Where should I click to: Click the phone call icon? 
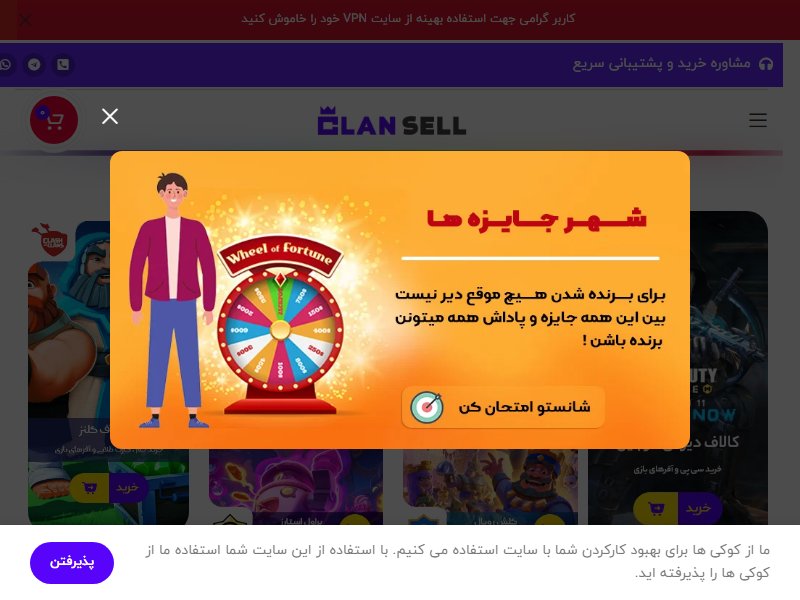click(63, 65)
